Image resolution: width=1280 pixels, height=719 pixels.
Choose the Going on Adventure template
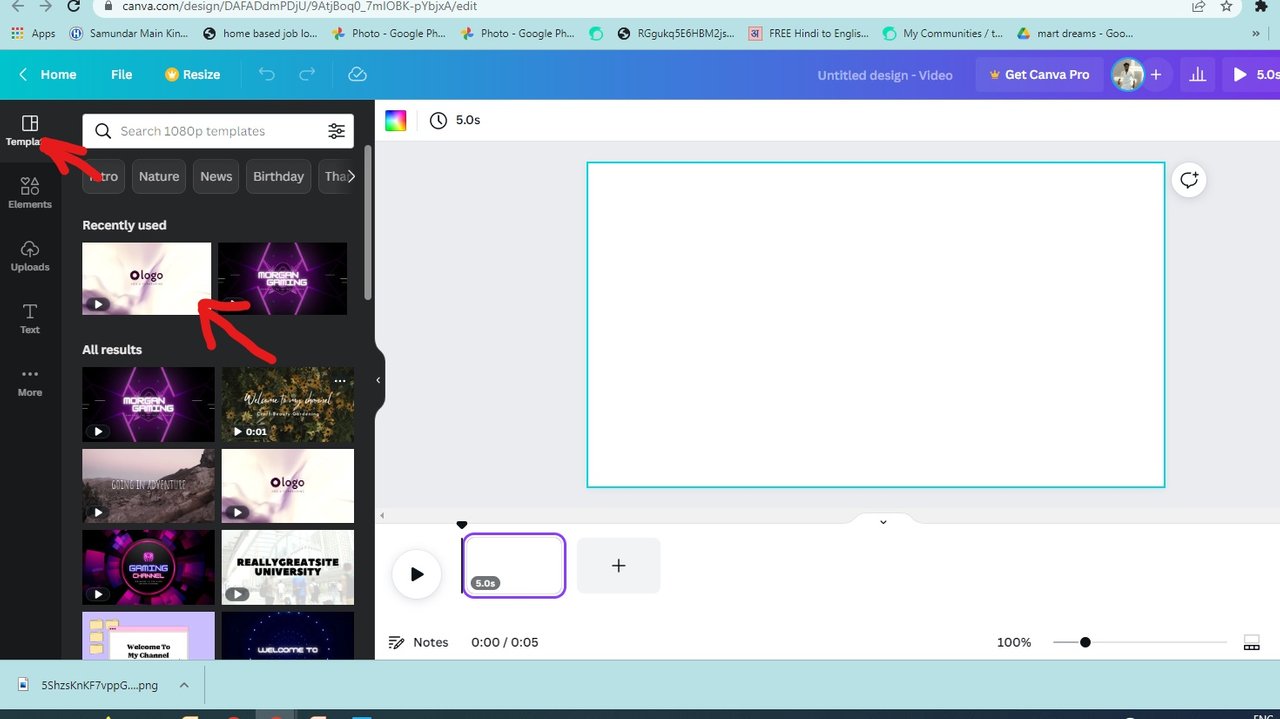[x=148, y=486]
